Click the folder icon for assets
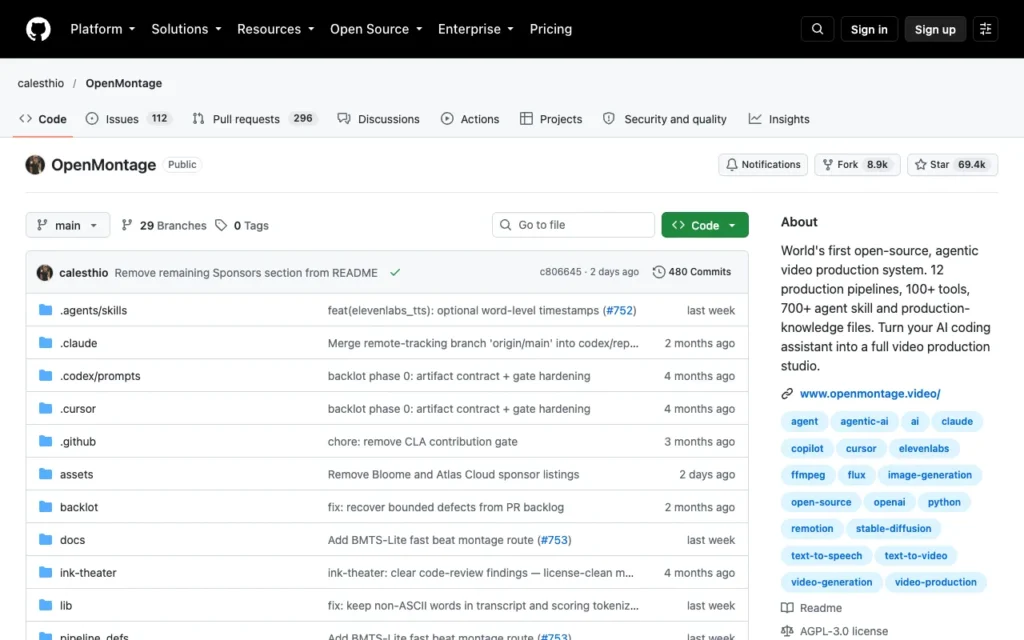Screen dimensions: 1024x640 pyautogui.click(x=45, y=474)
